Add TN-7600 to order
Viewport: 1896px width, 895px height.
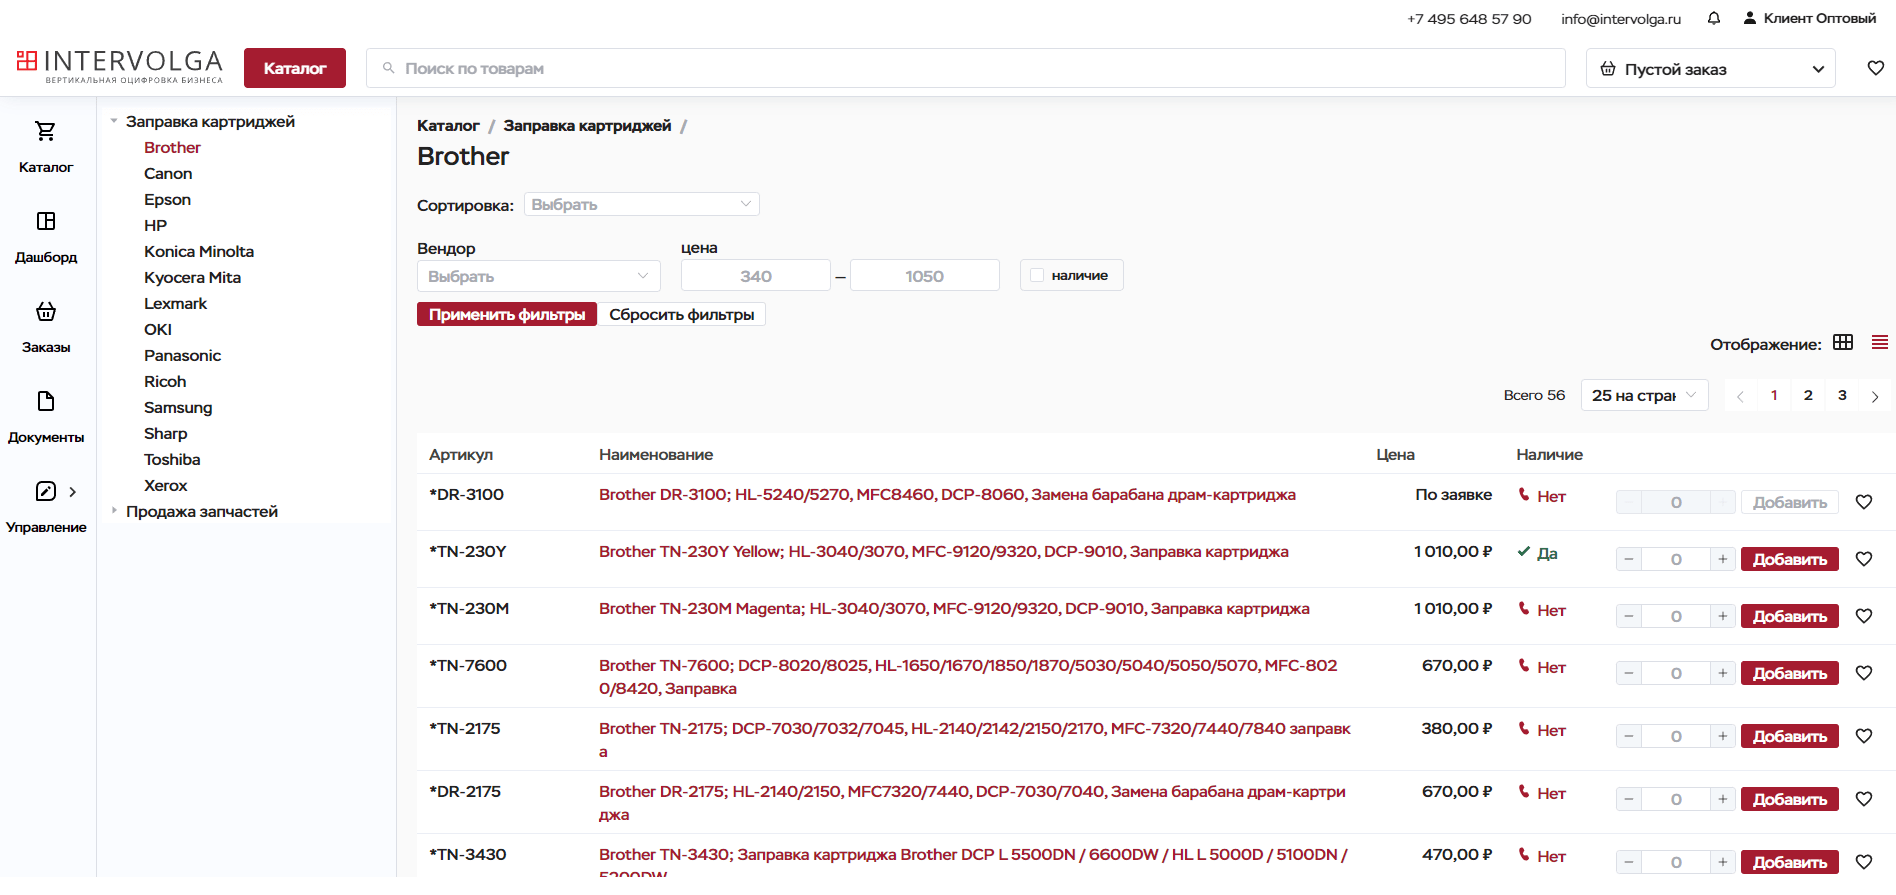(x=1790, y=673)
